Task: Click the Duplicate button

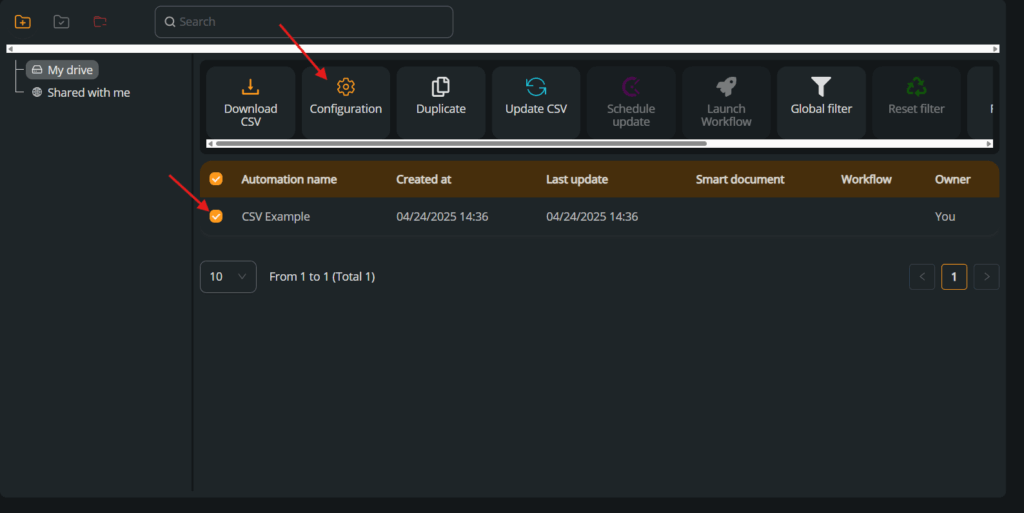Action: pos(441,102)
